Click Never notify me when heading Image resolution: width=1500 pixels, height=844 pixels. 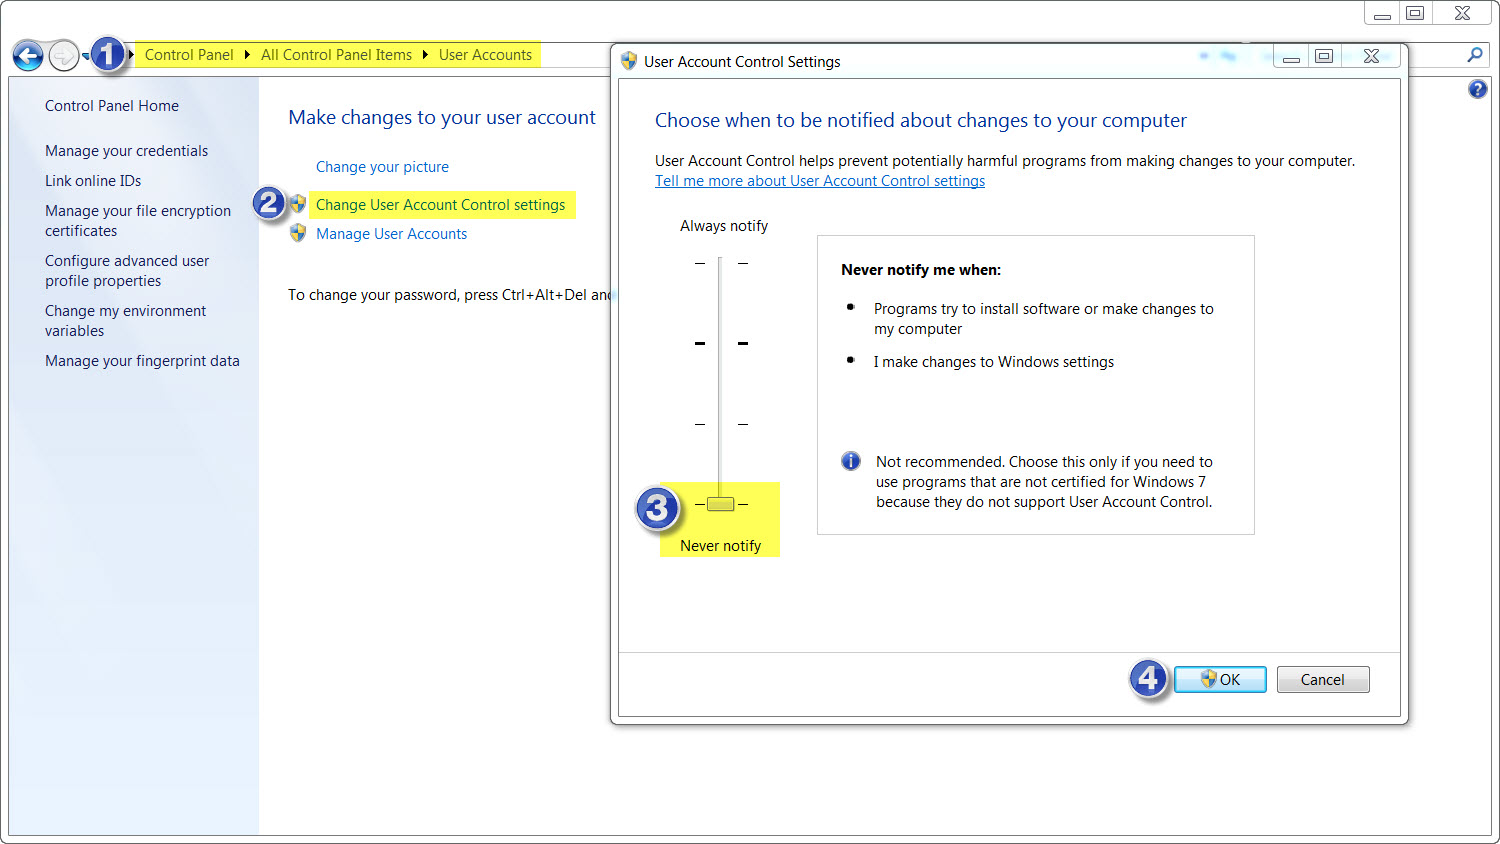coord(921,270)
